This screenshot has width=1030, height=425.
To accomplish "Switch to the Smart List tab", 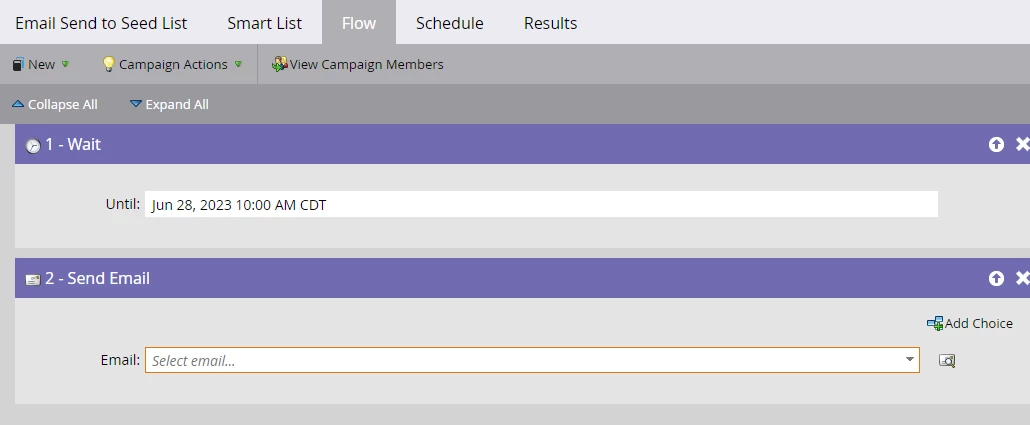I will tap(265, 23).
